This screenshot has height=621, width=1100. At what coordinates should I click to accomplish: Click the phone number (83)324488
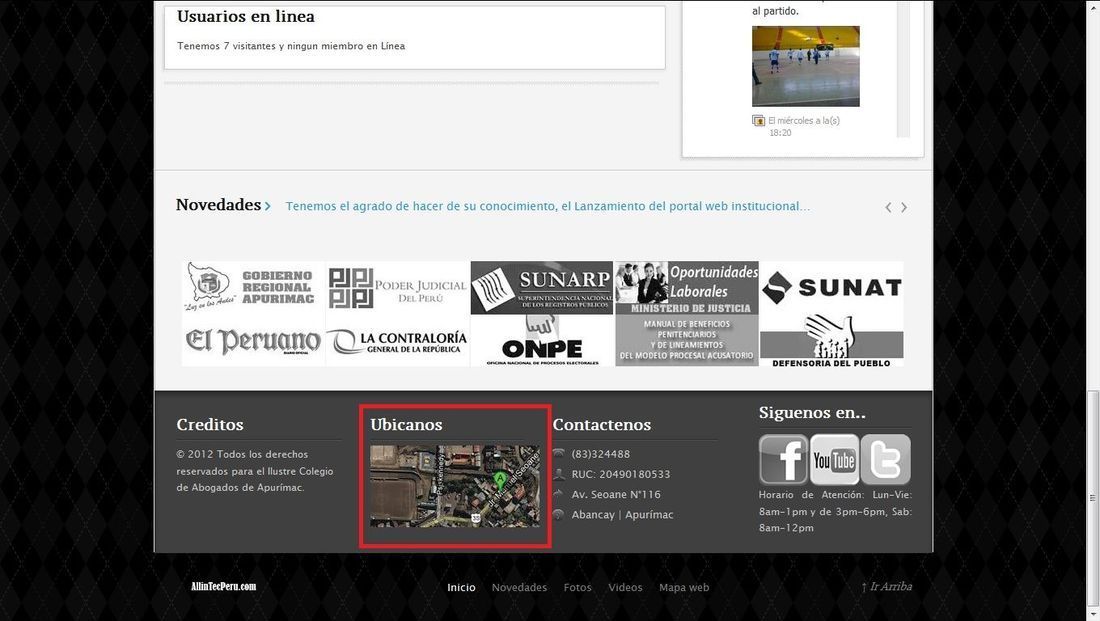click(x=601, y=454)
